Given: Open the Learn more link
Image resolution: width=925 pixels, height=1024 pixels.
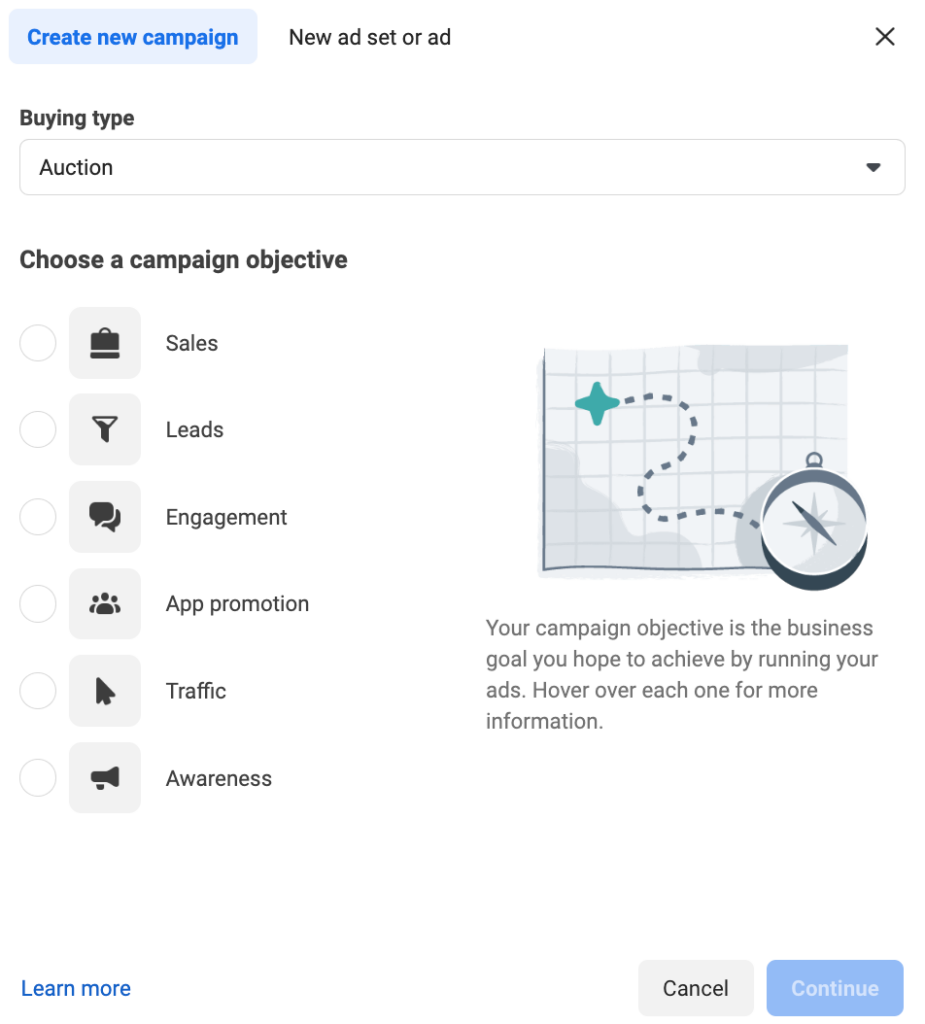Looking at the screenshot, I should [76, 988].
